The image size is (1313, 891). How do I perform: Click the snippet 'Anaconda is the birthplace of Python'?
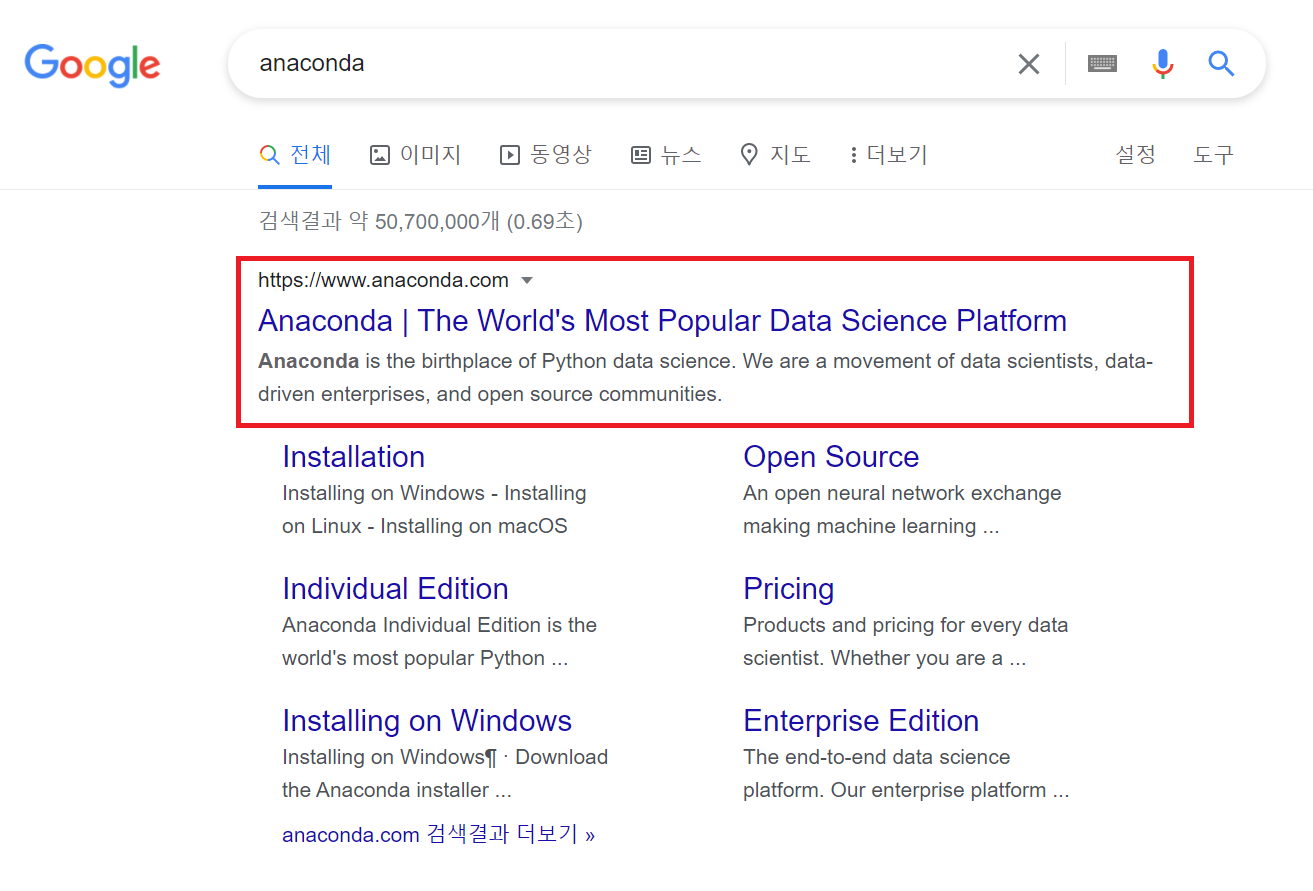click(705, 377)
